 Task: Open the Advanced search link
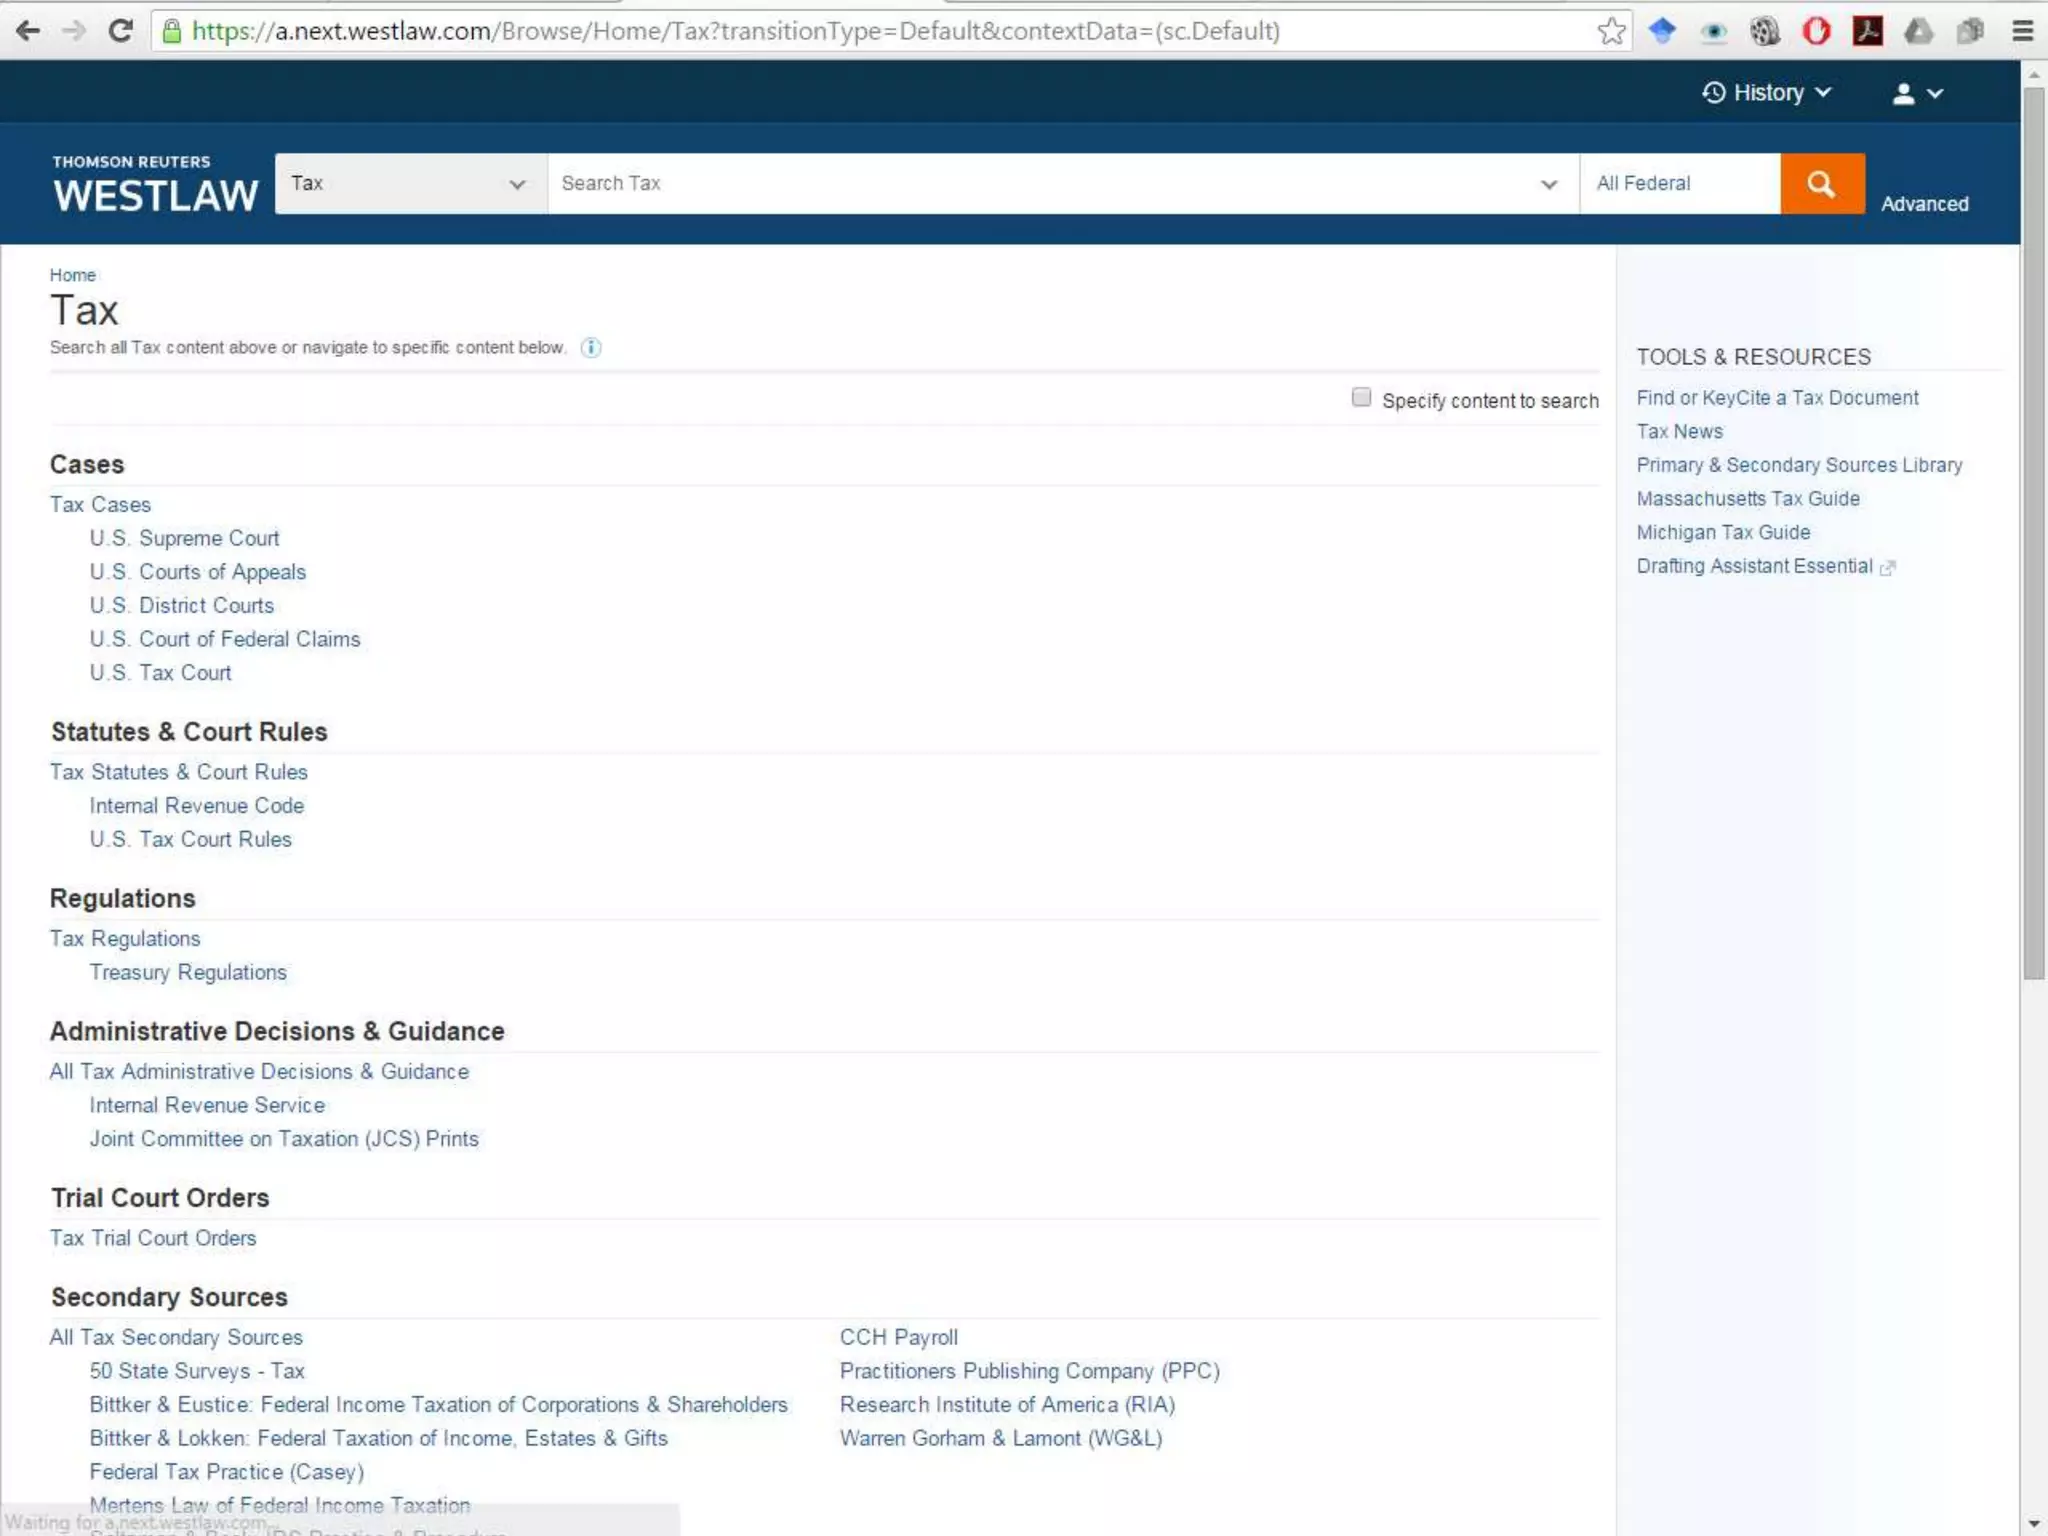point(1924,204)
